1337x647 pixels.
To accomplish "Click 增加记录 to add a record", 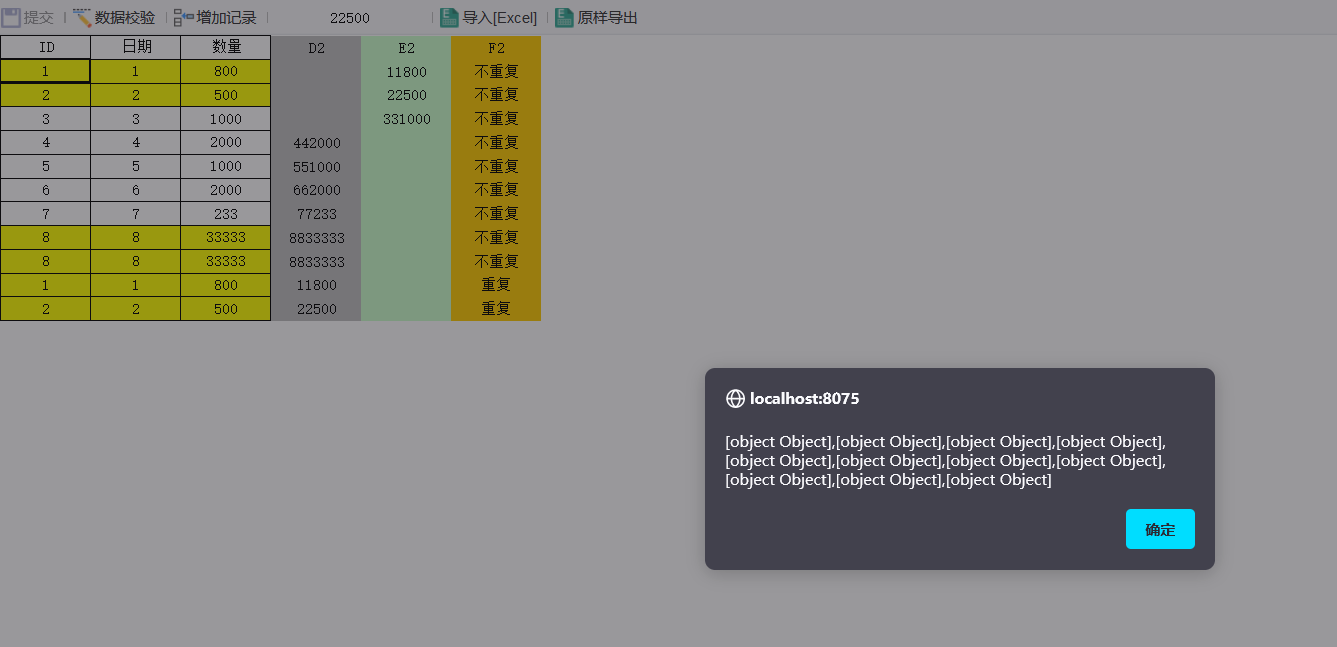I will (x=215, y=17).
